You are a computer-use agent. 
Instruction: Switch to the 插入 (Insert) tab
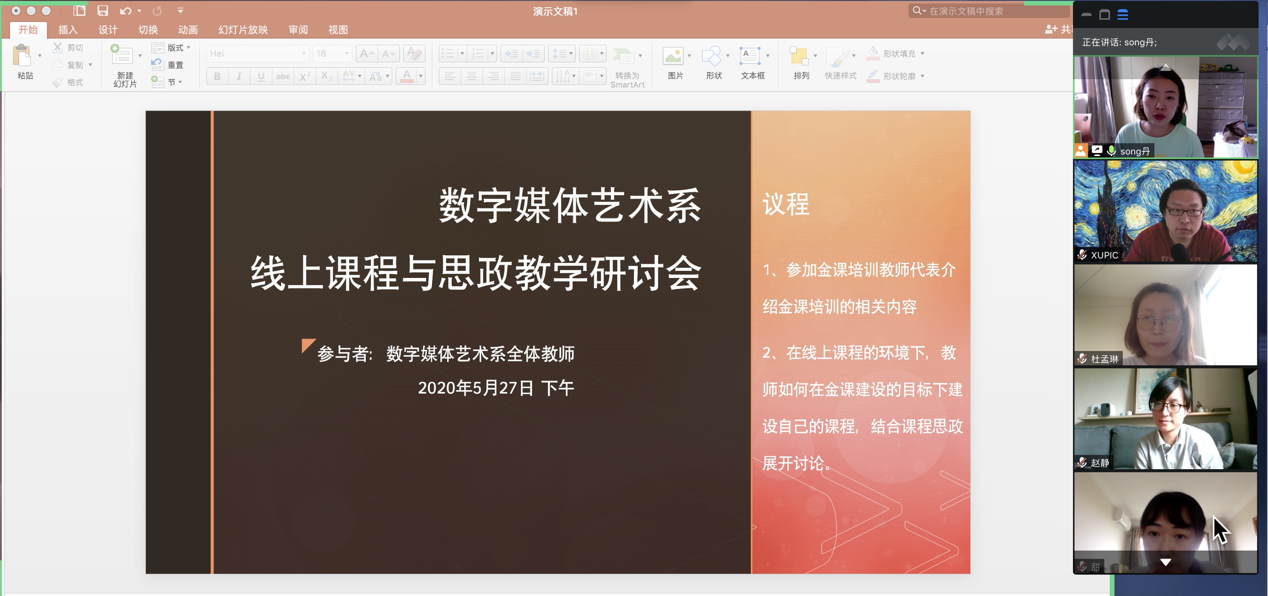(68, 30)
